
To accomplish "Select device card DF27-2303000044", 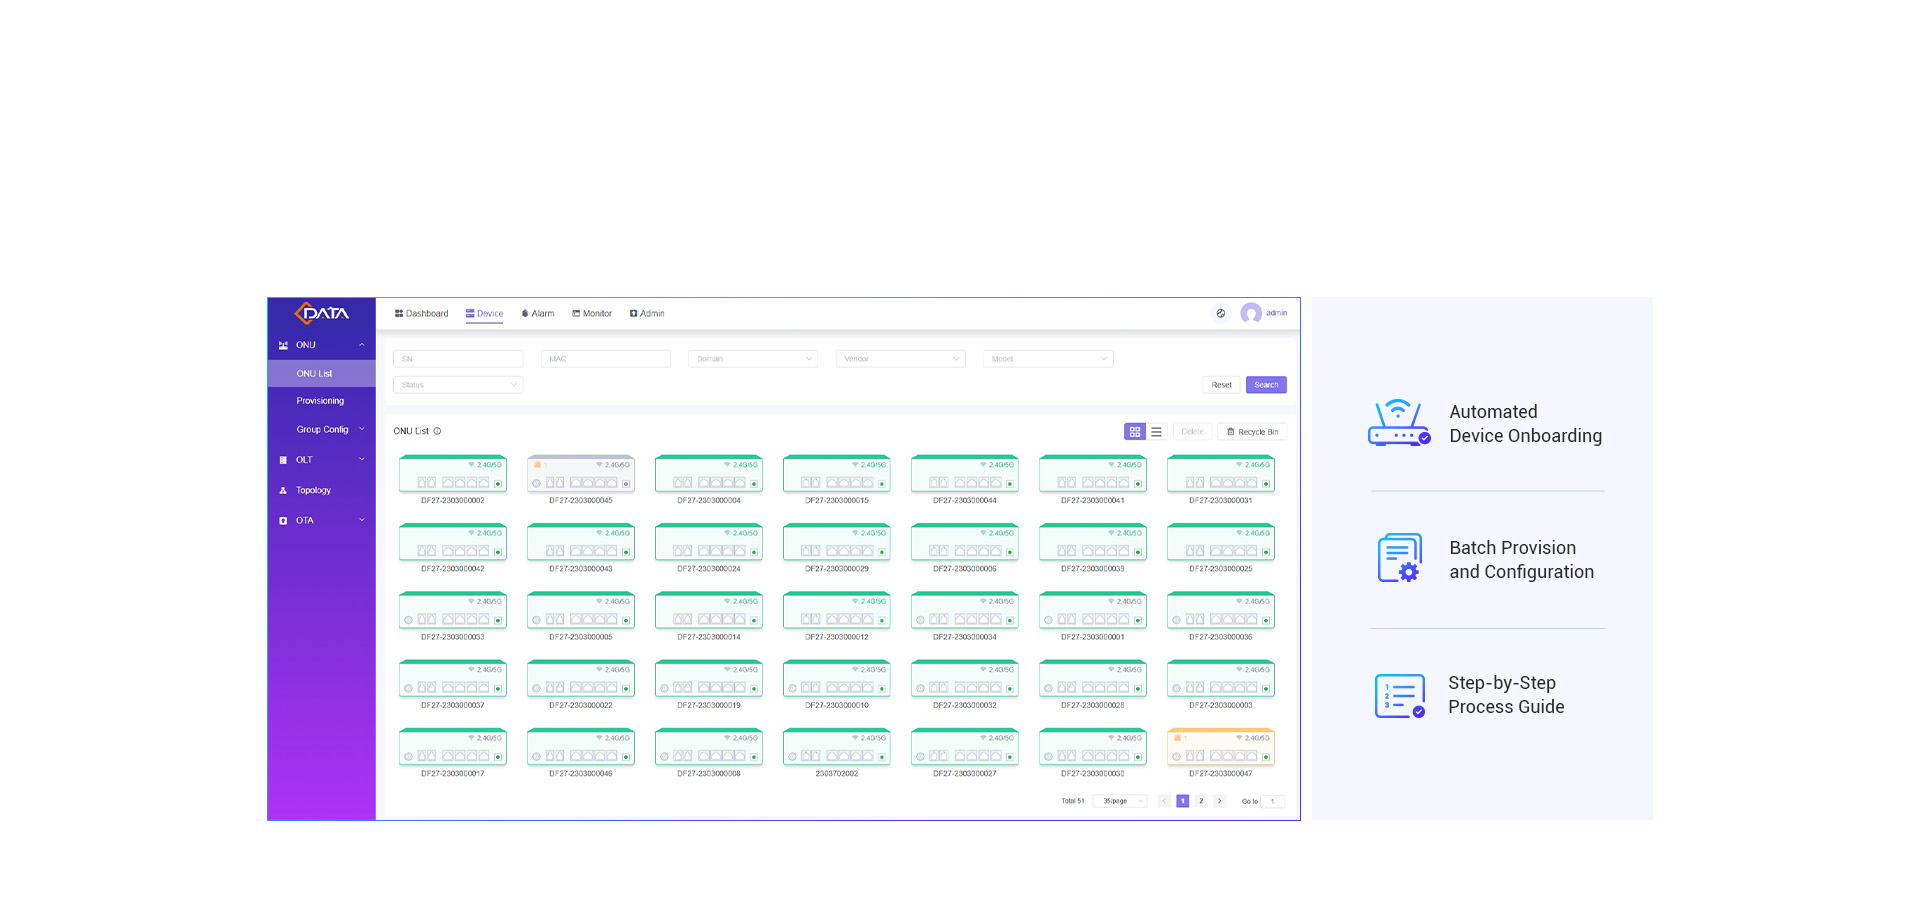I will click(965, 474).
